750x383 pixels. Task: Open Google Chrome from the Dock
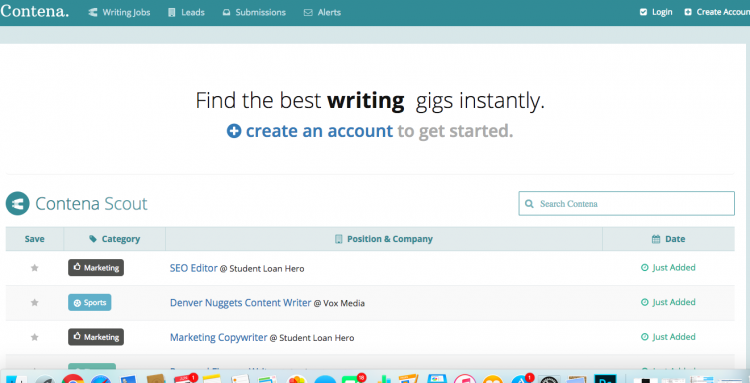pos(73,379)
